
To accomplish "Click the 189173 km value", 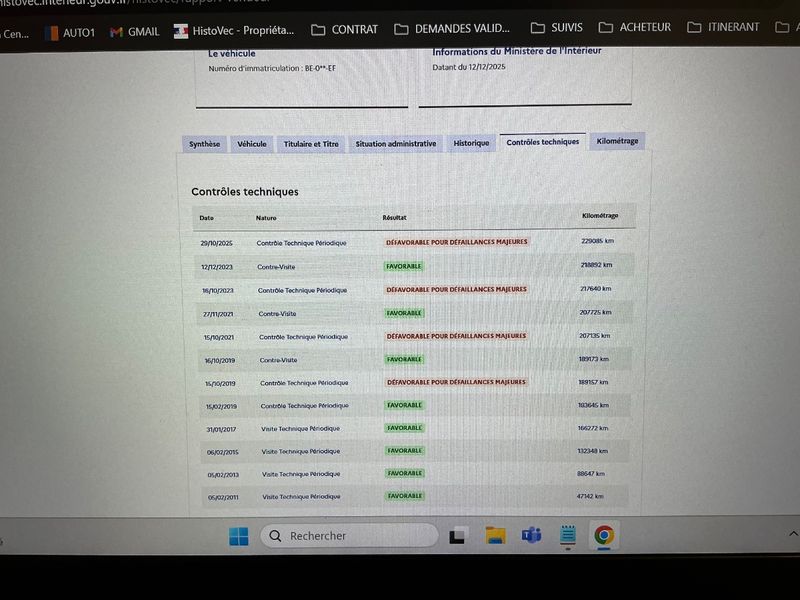I will click(x=593, y=359).
